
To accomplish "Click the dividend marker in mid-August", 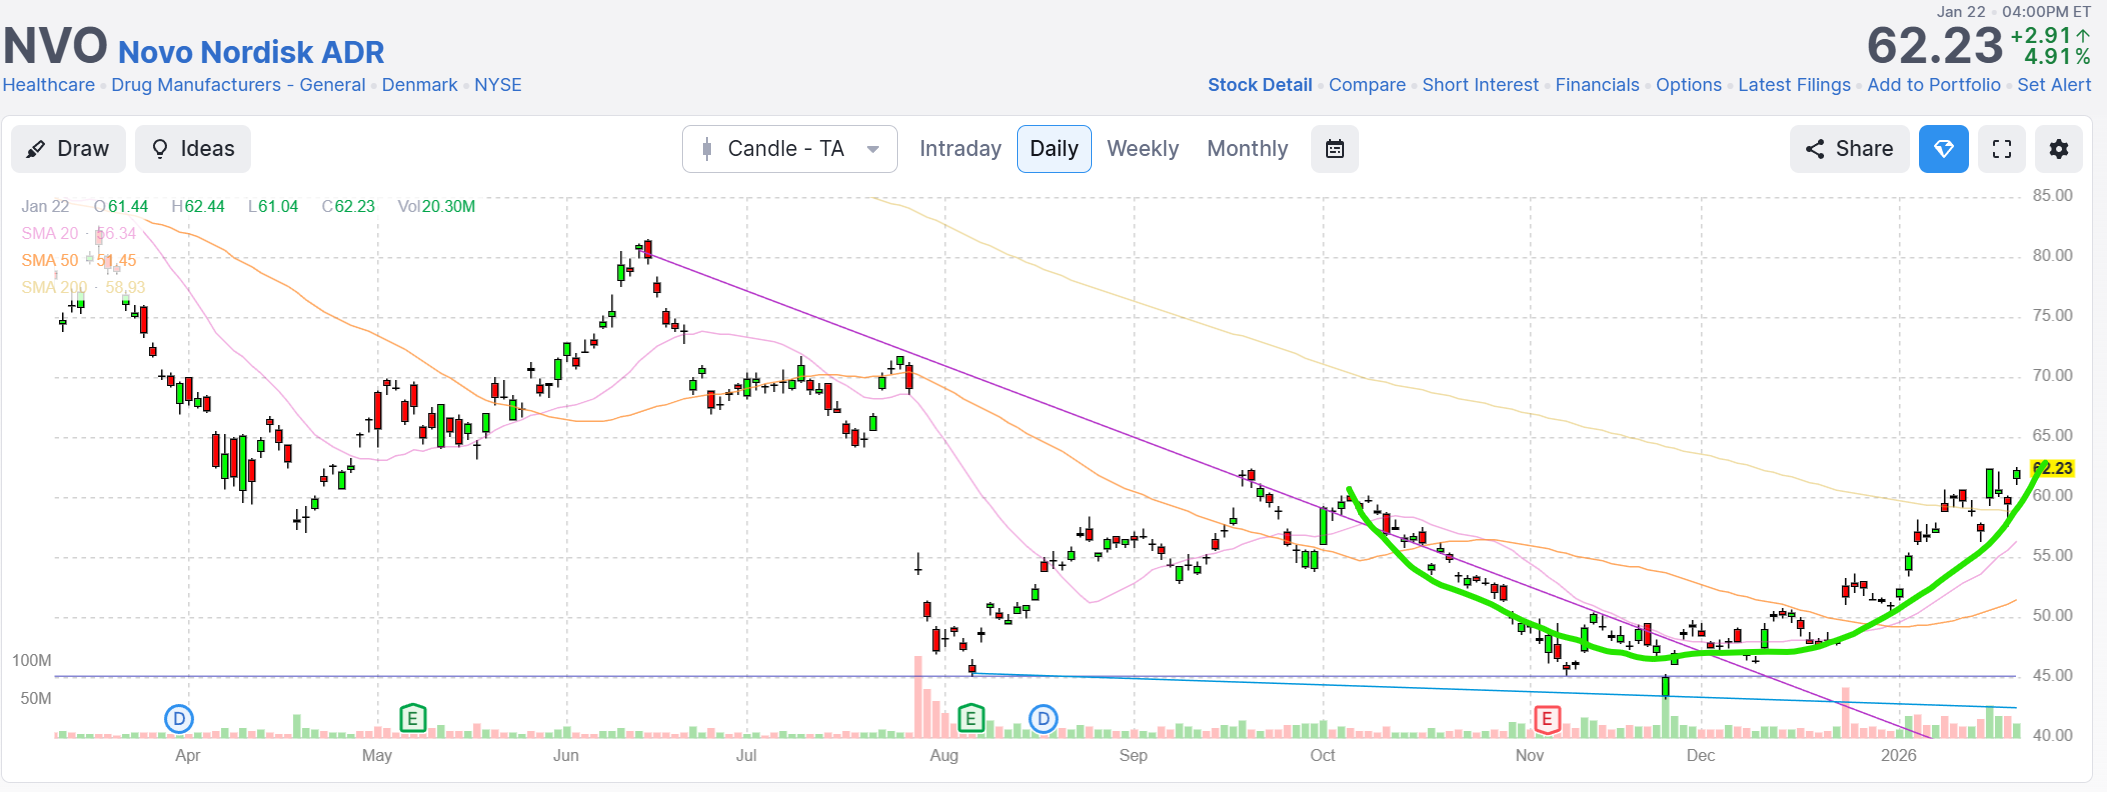I will click(x=1043, y=718).
